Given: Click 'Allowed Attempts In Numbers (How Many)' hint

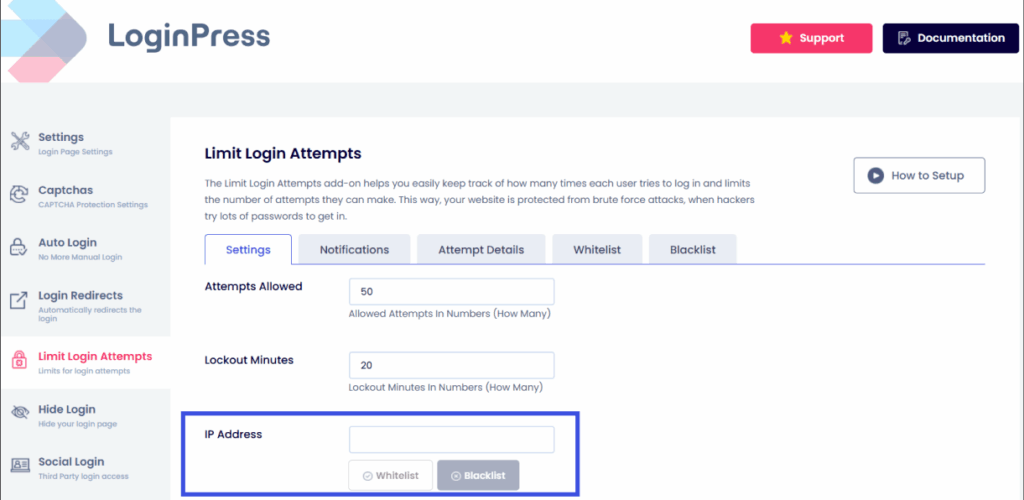Looking at the screenshot, I should 449,313.
